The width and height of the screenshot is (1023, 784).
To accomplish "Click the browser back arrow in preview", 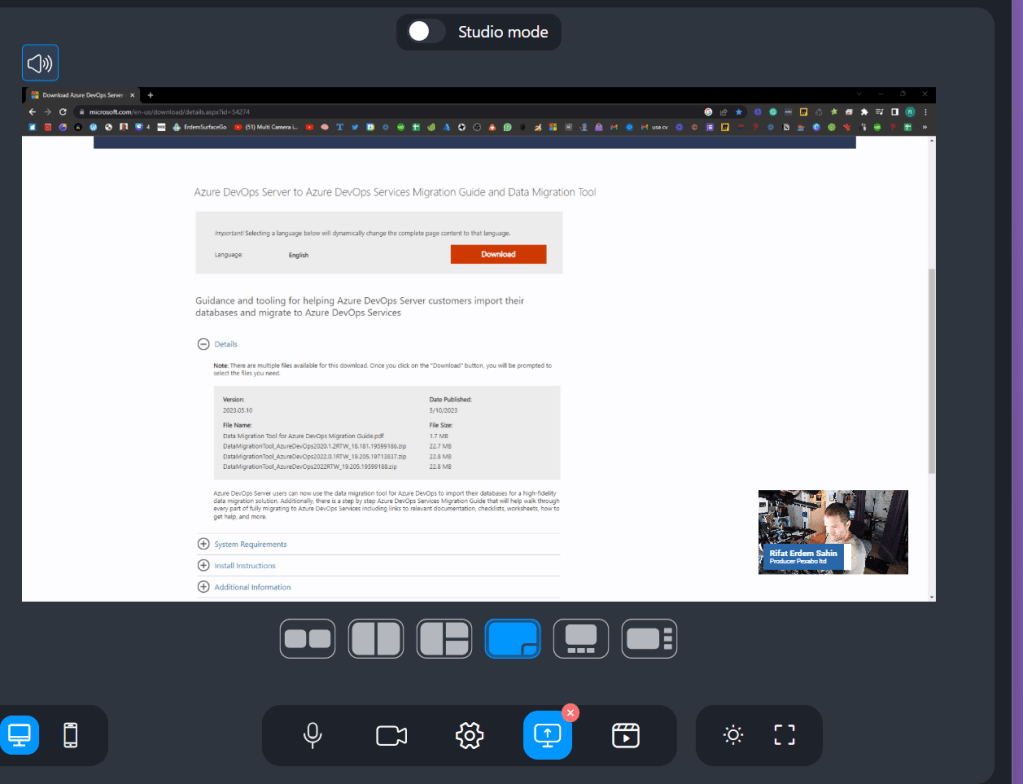I will pos(32,112).
